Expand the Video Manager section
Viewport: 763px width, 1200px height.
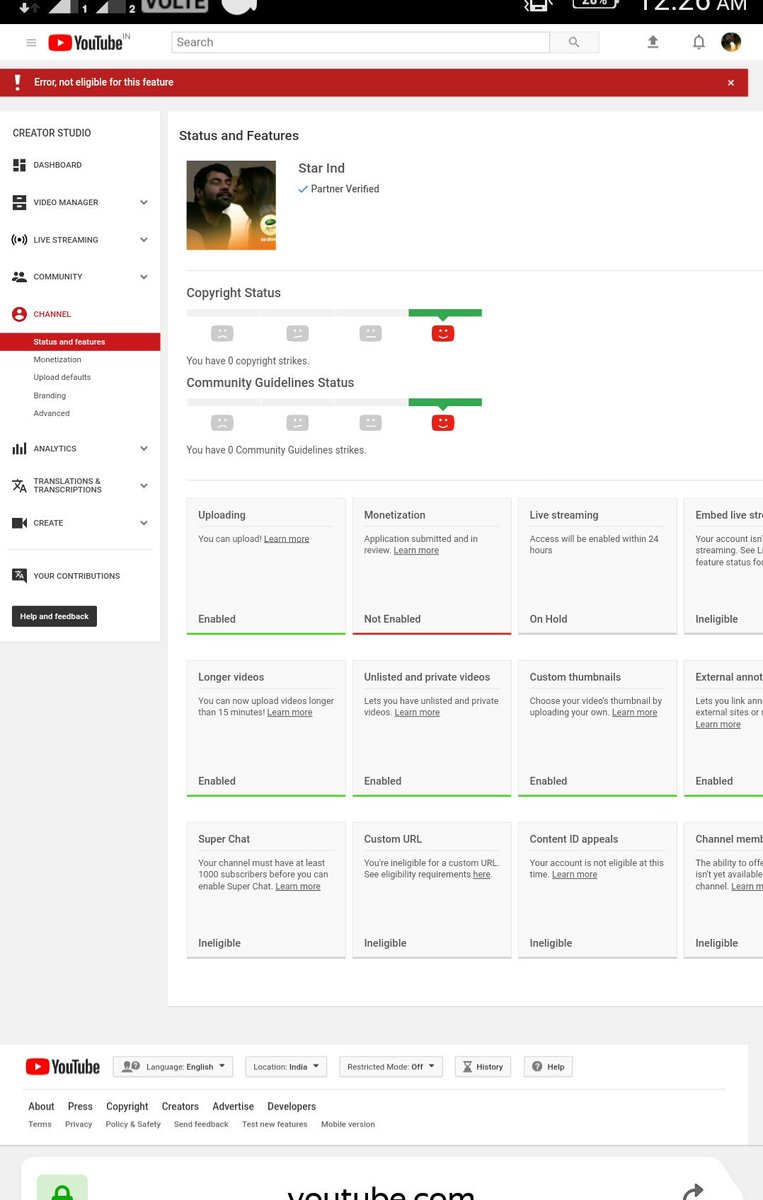pyautogui.click(x=144, y=202)
